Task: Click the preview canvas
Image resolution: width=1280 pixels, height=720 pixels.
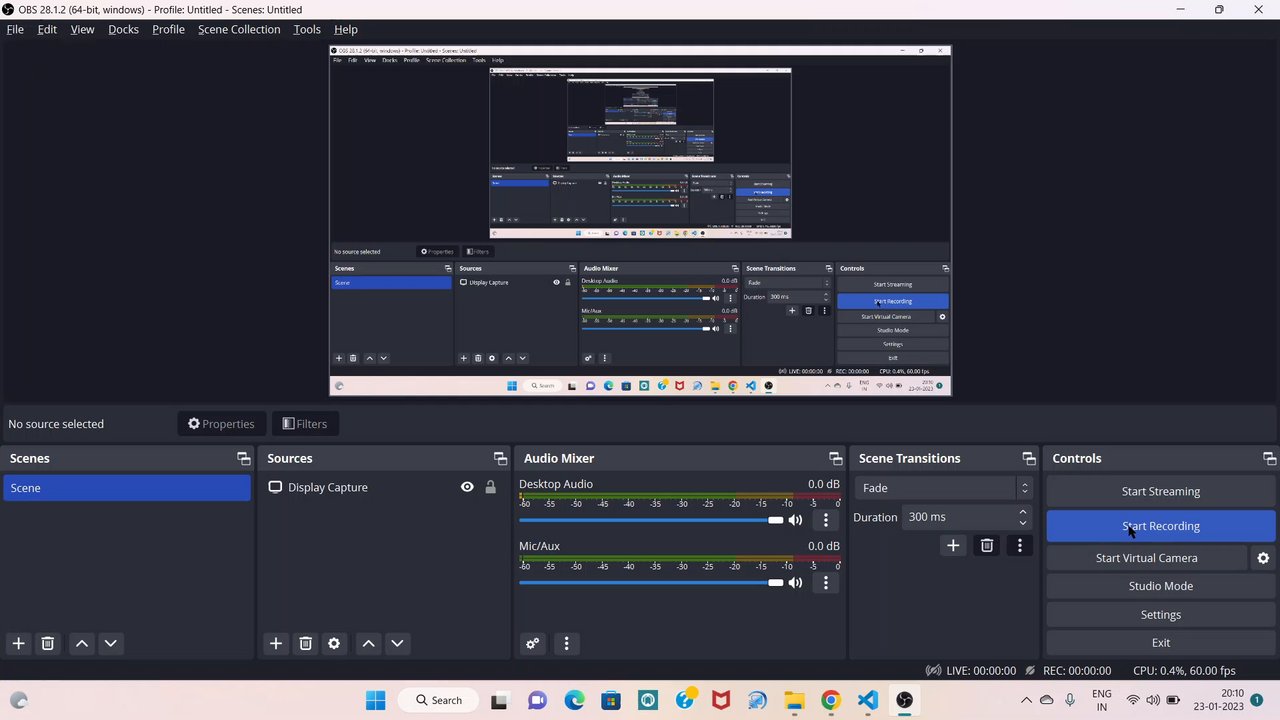Action: point(640,220)
